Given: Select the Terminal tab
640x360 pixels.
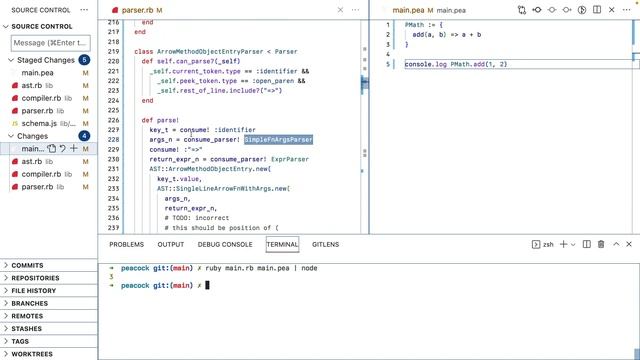Looking at the screenshot, I should (x=282, y=244).
